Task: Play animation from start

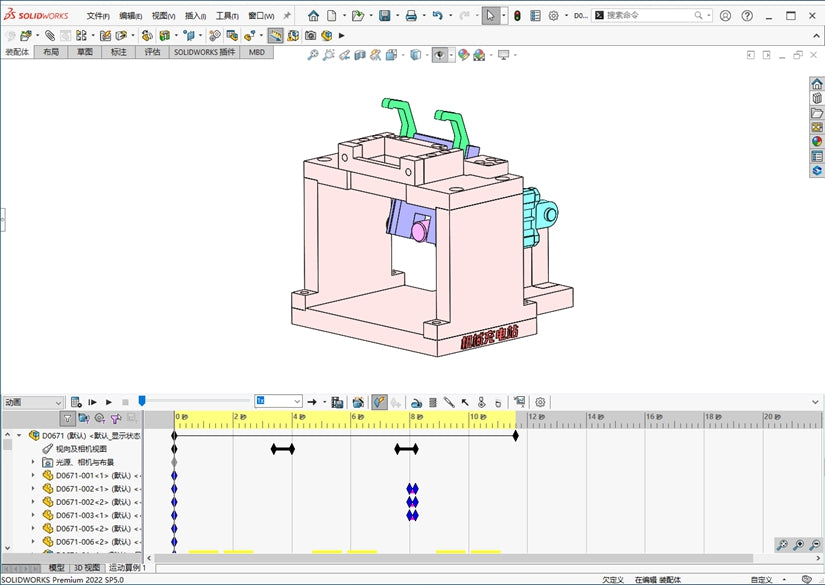Action: pyautogui.click(x=93, y=402)
